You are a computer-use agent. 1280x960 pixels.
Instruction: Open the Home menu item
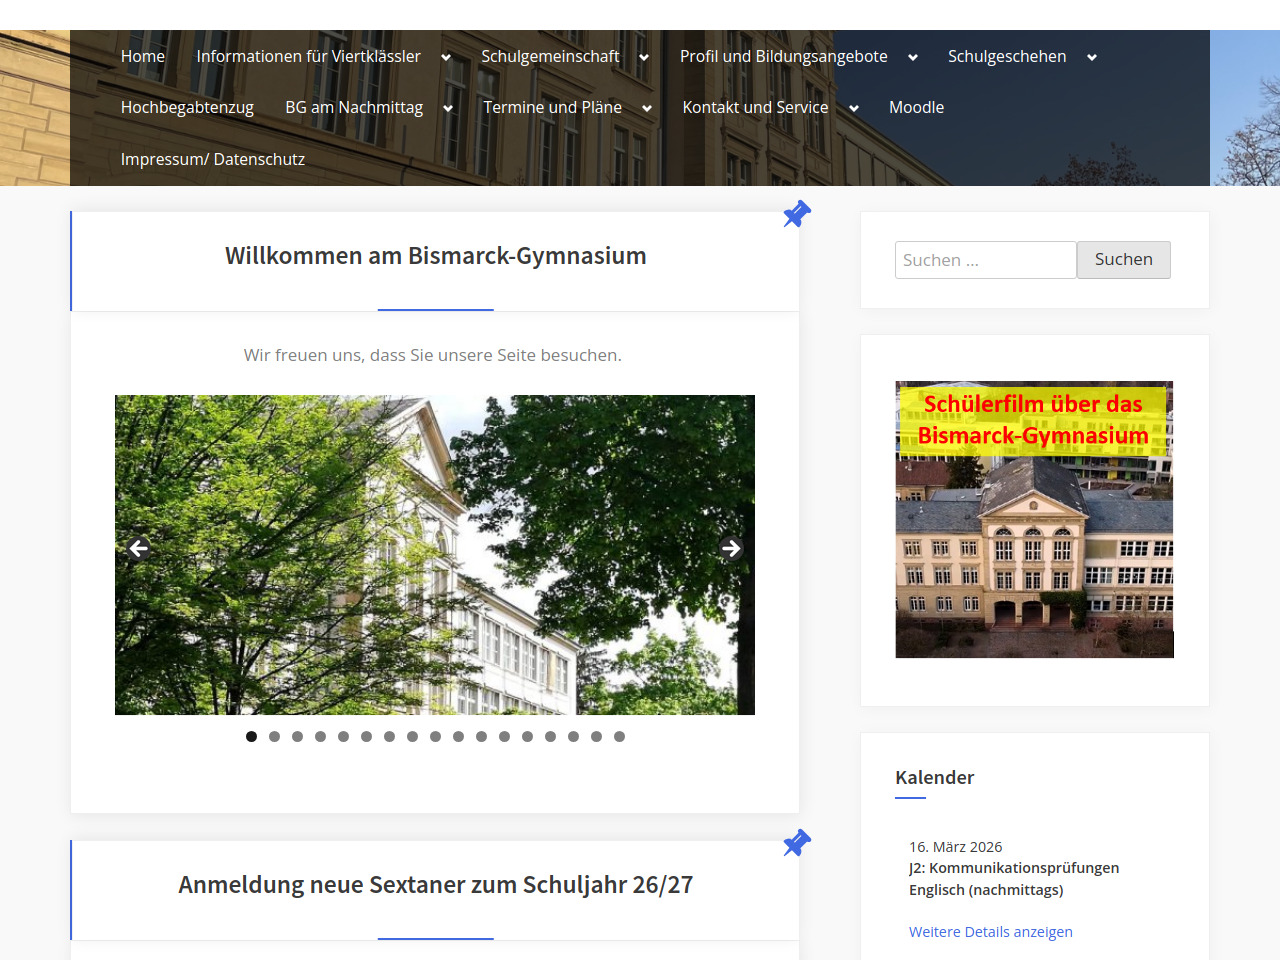[143, 57]
